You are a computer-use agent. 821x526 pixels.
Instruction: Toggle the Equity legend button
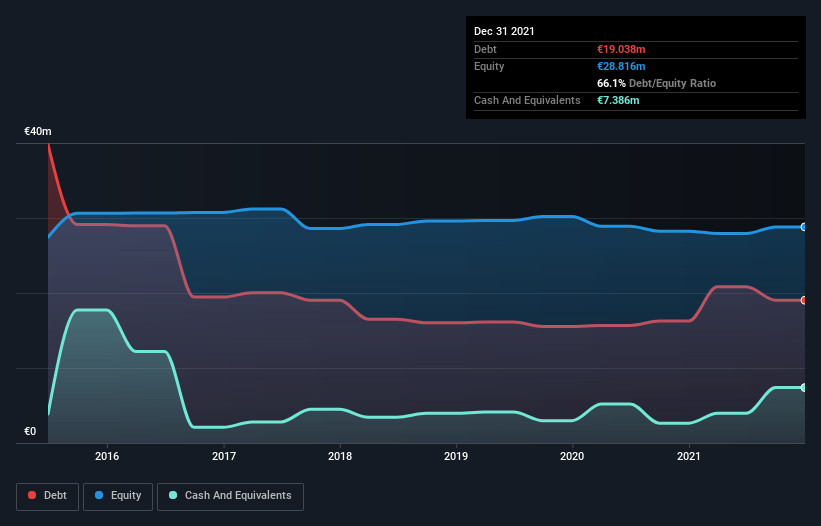(118, 496)
